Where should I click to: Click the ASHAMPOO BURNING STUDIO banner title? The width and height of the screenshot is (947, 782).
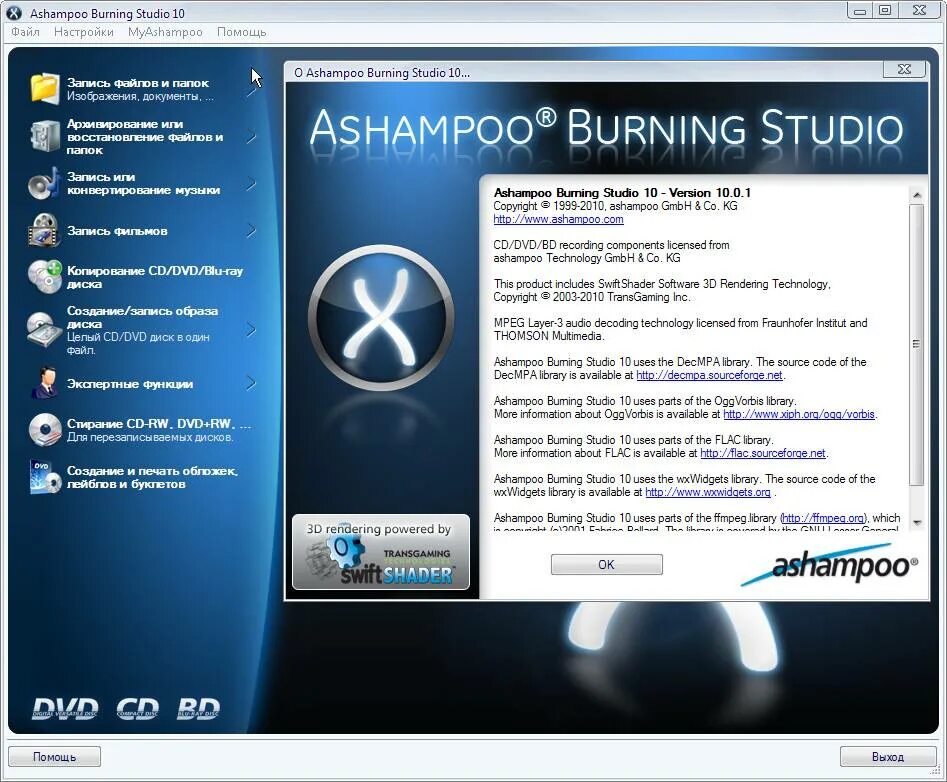pos(606,128)
